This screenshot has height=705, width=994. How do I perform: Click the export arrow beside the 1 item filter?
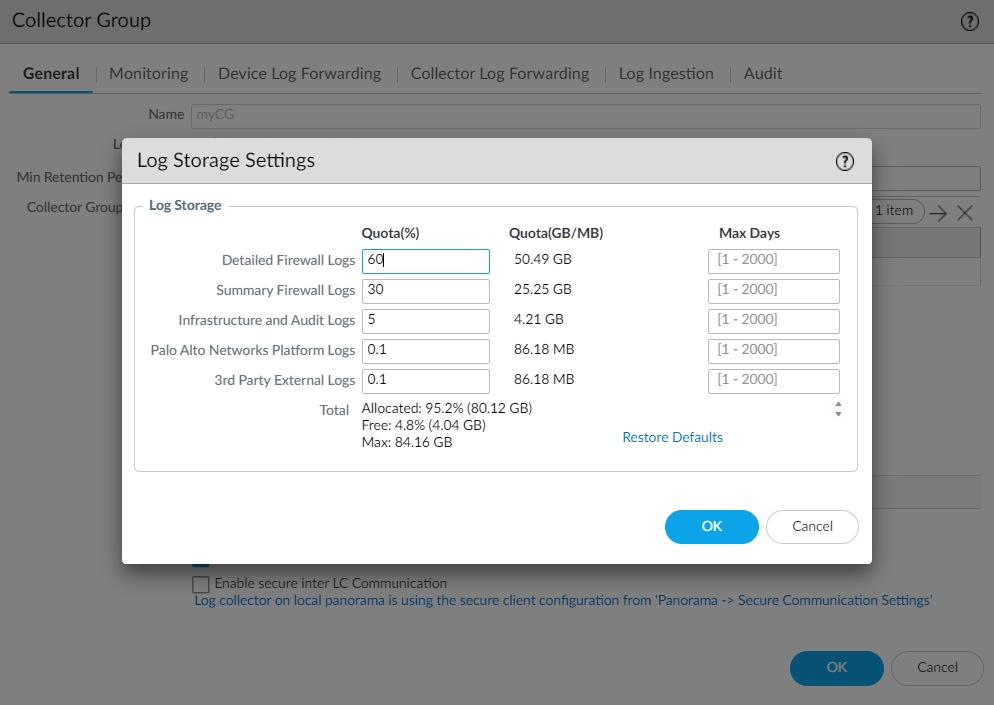pos(936,211)
